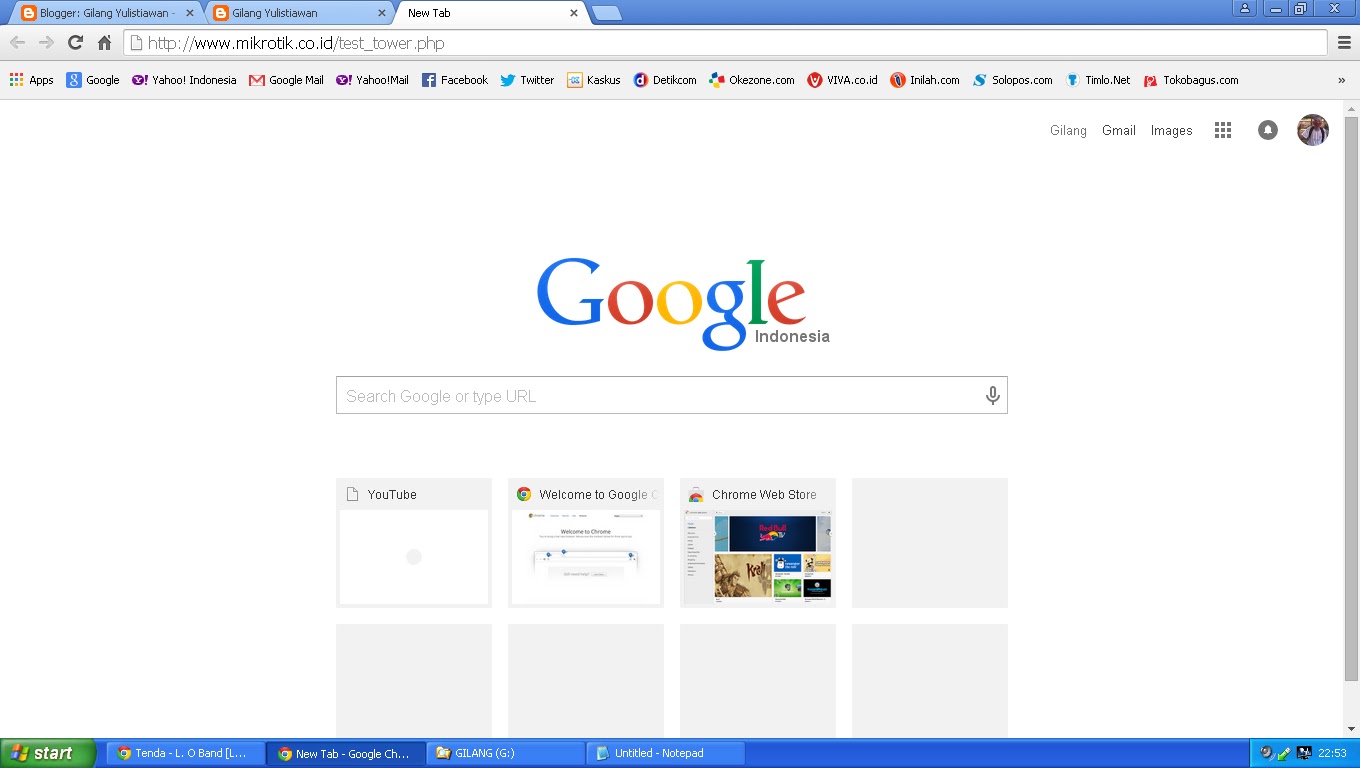Open Kaskus bookmark
Screen dimensions: 1360x768
594,80
